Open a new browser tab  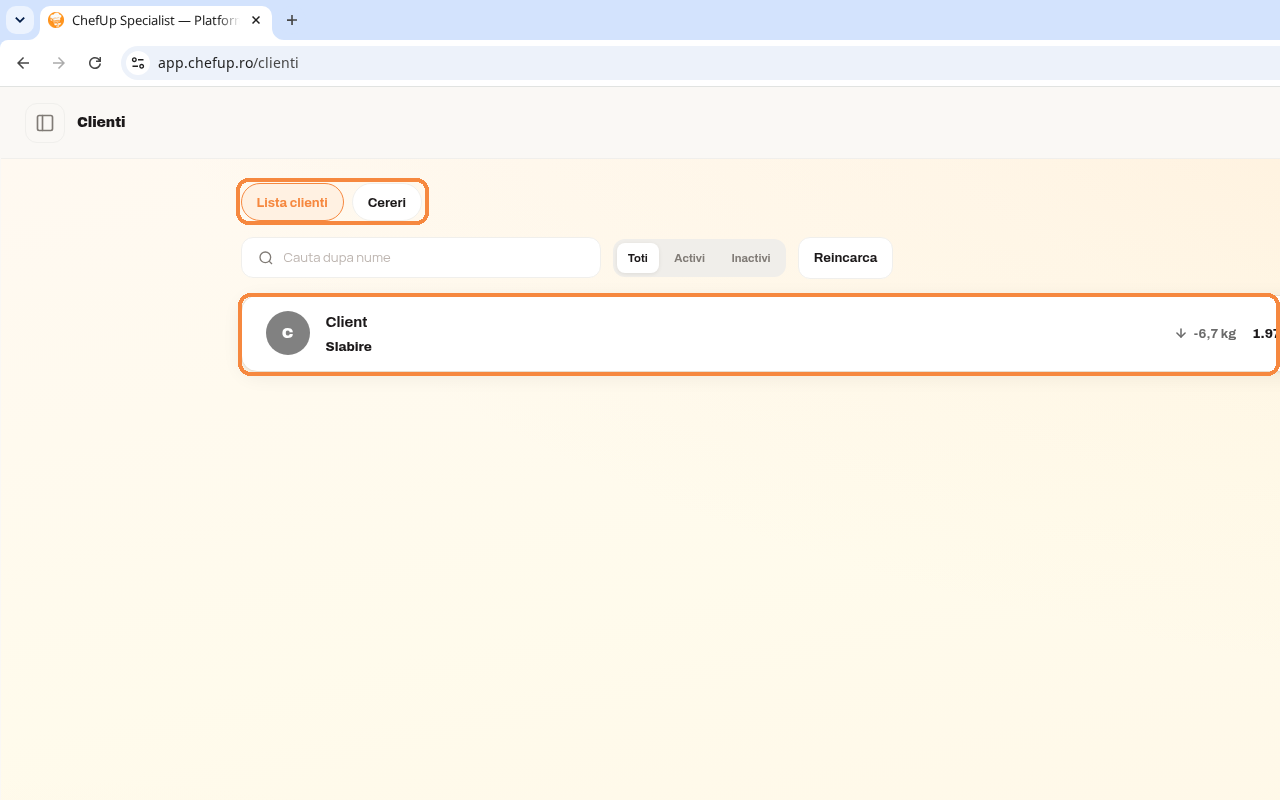click(x=292, y=20)
